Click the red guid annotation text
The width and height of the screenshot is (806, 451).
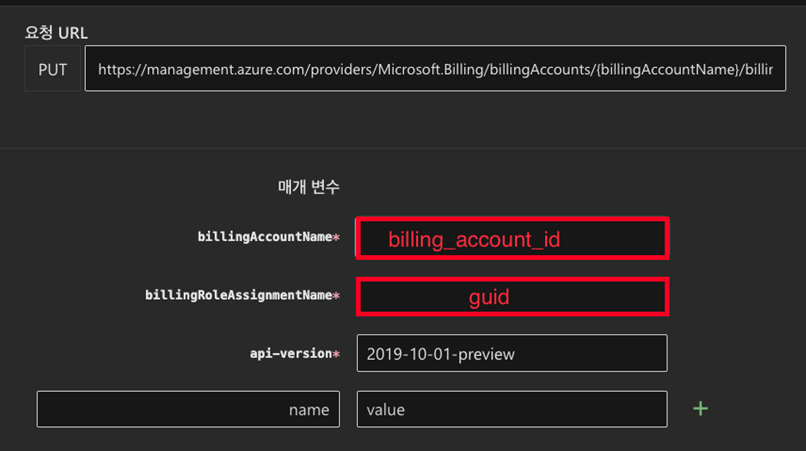pyautogui.click(x=489, y=297)
